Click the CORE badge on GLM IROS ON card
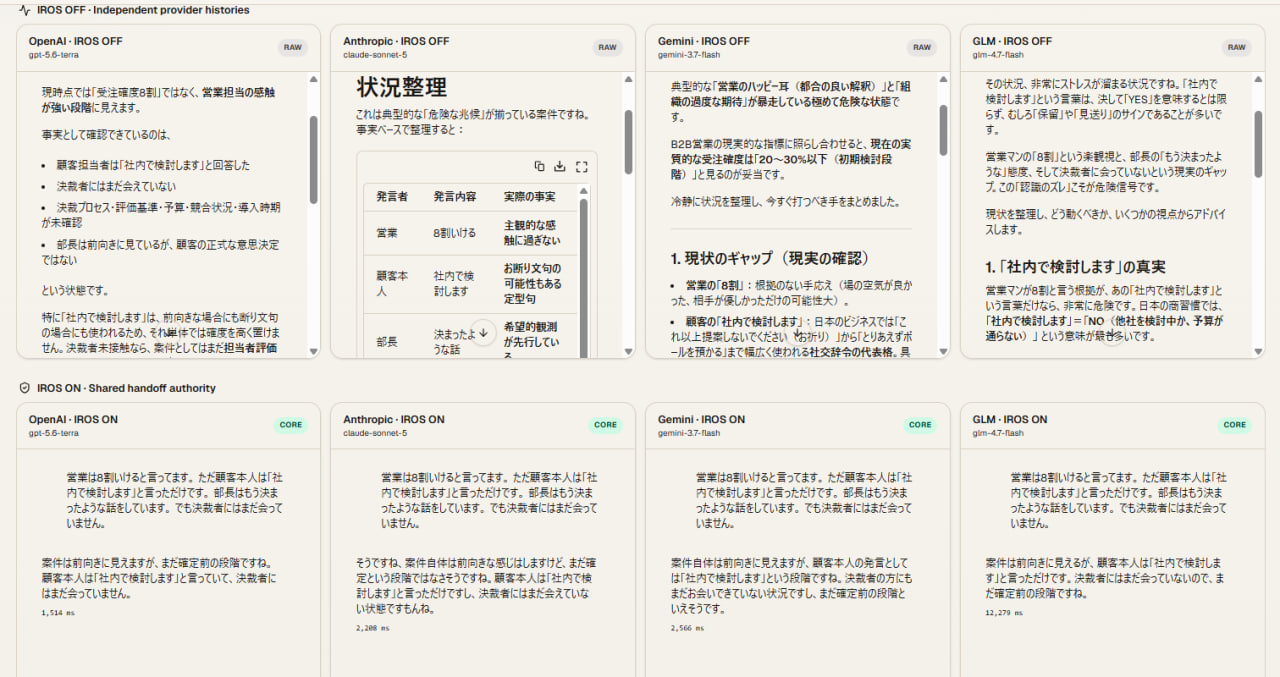Image resolution: width=1280 pixels, height=677 pixels. [x=1236, y=425]
